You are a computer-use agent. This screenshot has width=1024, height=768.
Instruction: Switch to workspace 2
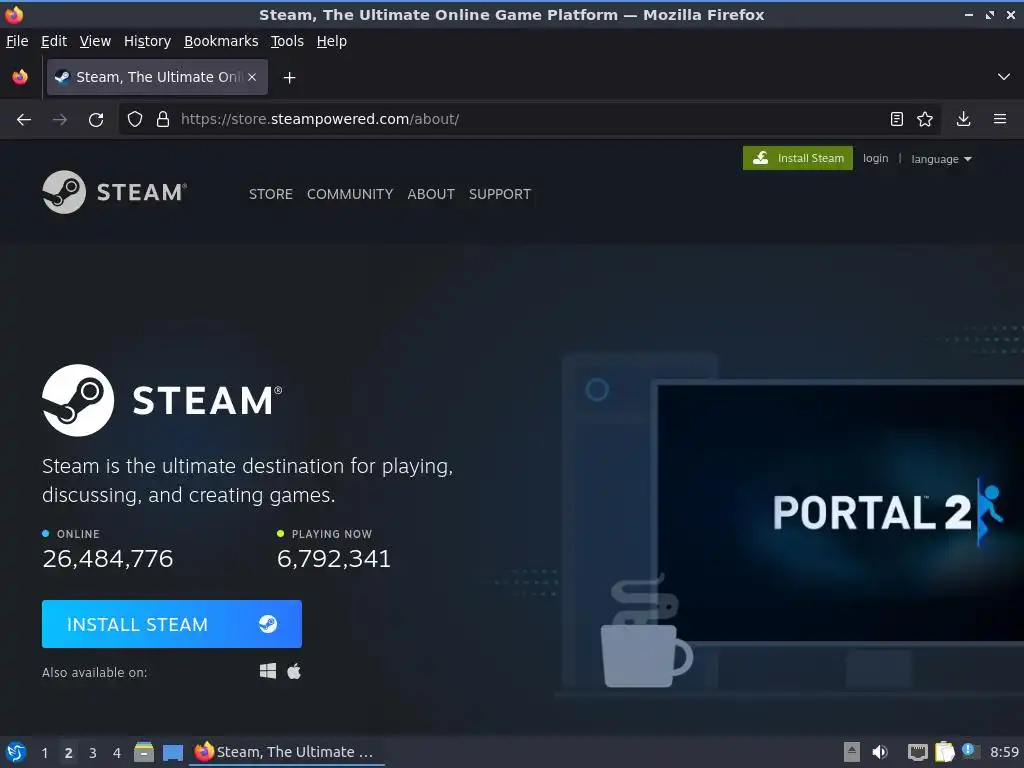69,752
